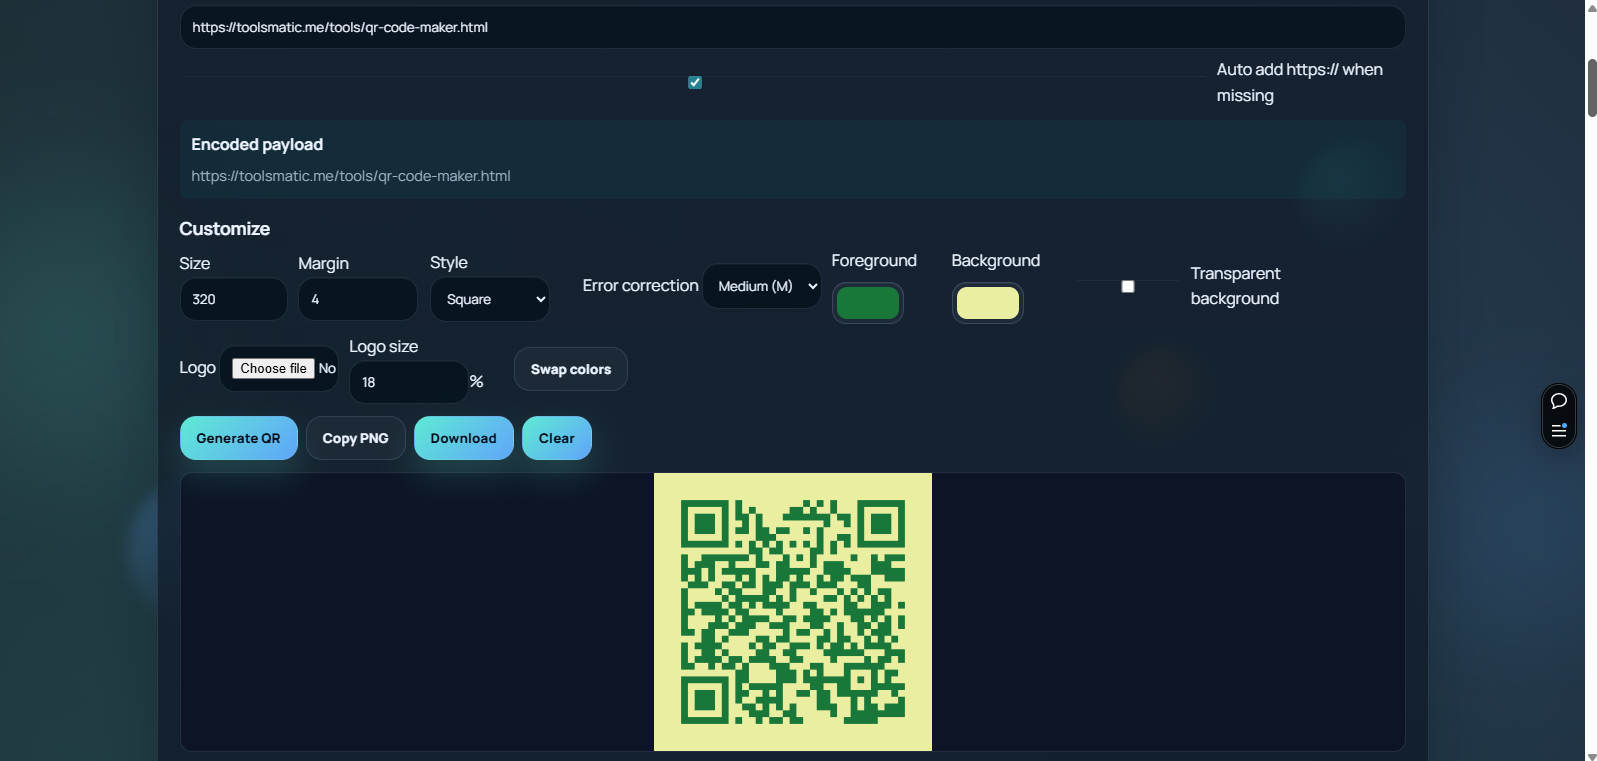Click the Swap colors button
Image resolution: width=1597 pixels, height=761 pixels.
(571, 369)
